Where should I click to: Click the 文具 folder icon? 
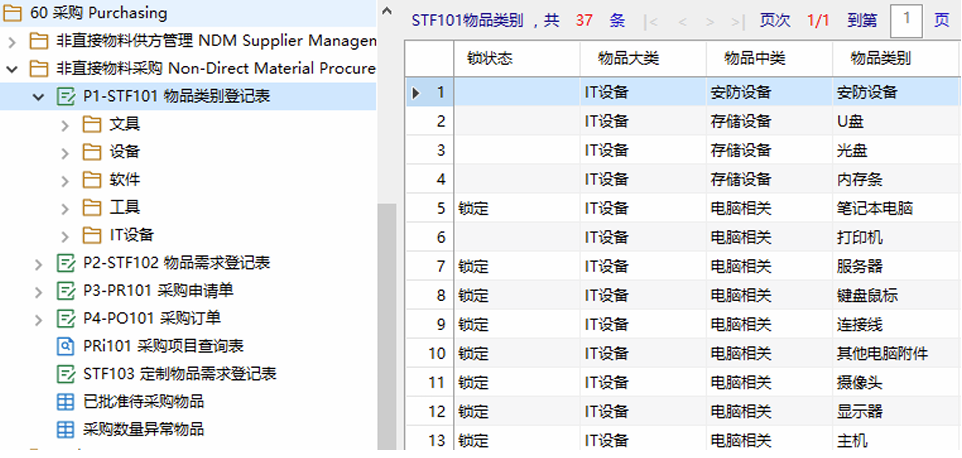pos(92,125)
